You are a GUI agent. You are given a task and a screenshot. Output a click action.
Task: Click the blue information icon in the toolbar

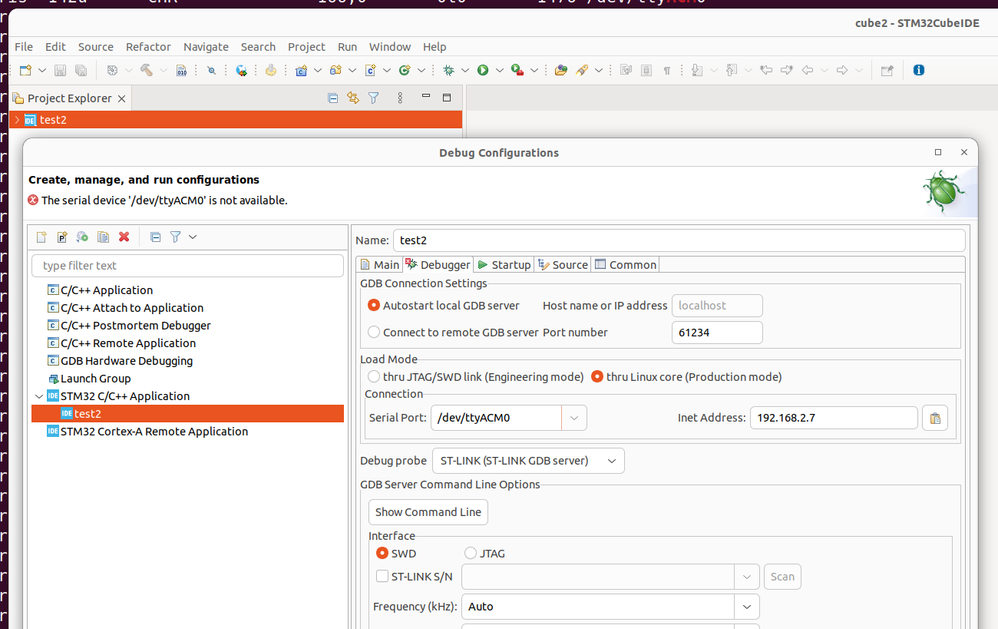918,70
